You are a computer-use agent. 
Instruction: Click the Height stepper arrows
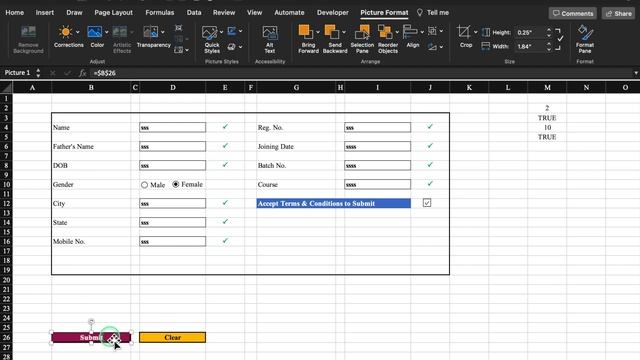549,32
